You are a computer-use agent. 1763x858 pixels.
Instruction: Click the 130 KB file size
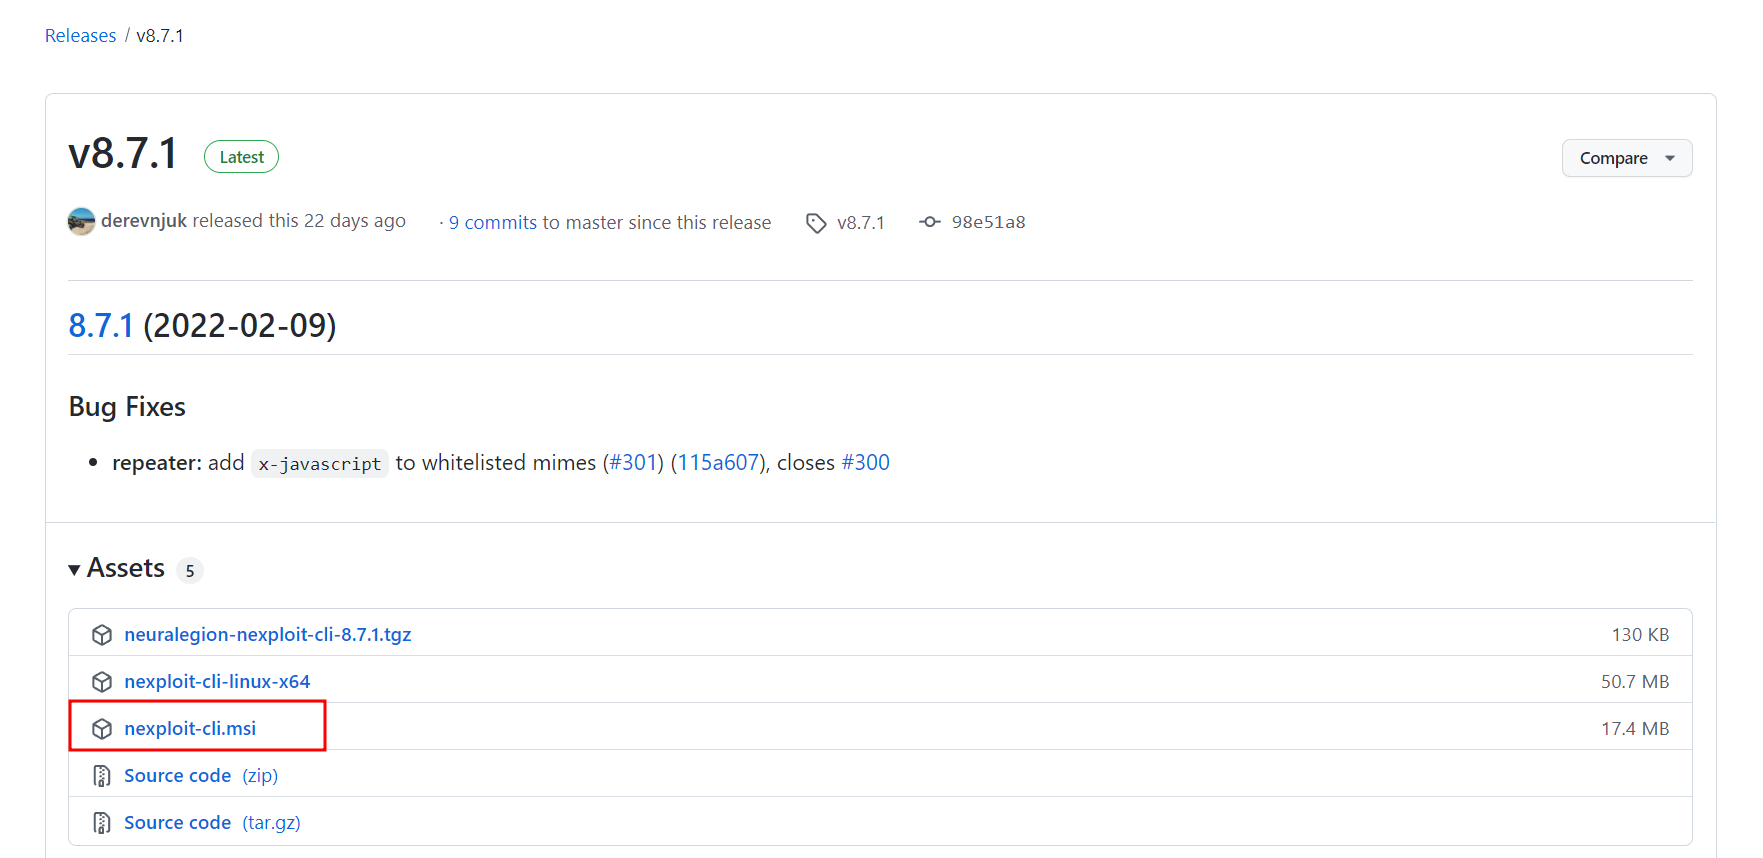(1640, 635)
